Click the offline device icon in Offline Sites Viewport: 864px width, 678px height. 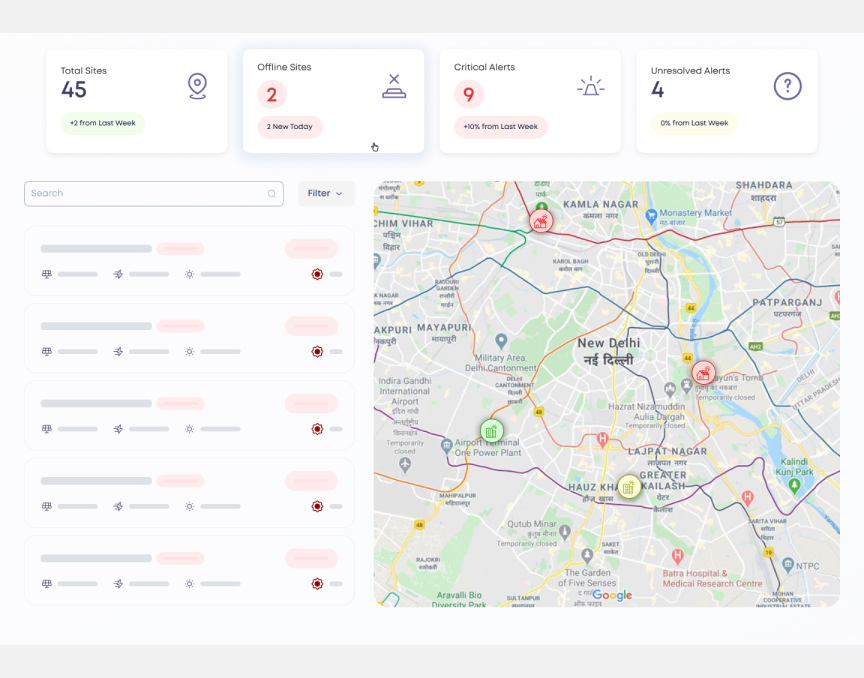click(x=394, y=86)
